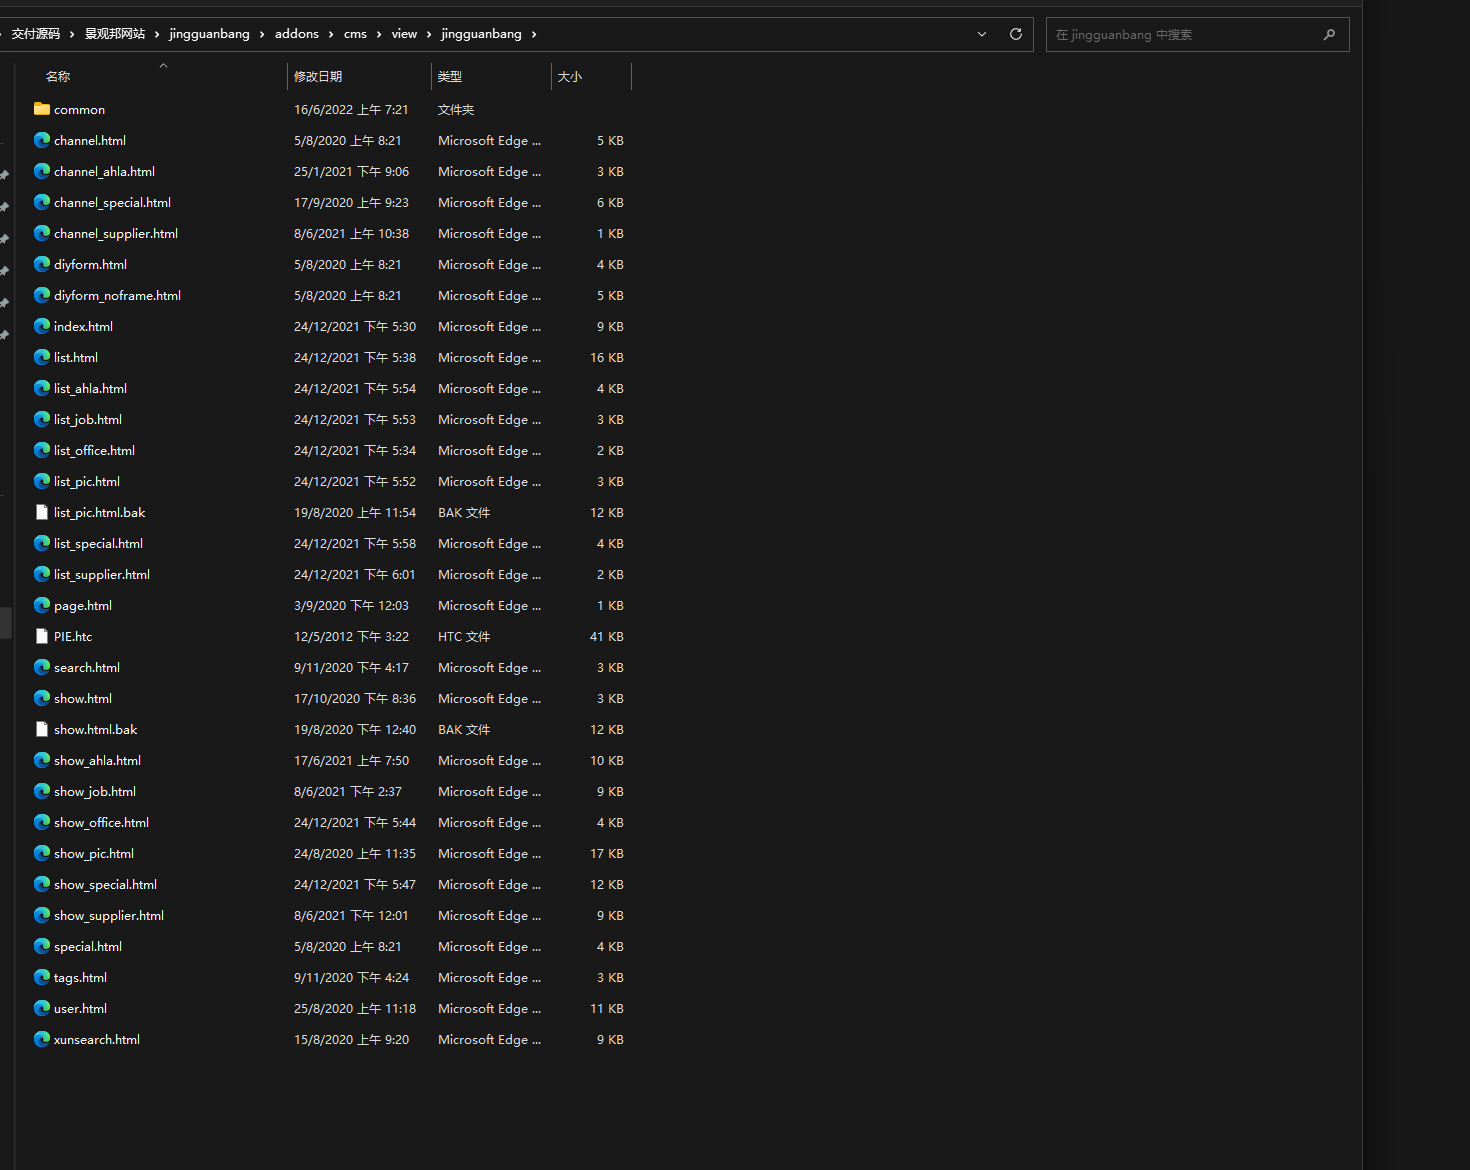Open the common folder icon
This screenshot has width=1470, height=1170.
point(42,109)
